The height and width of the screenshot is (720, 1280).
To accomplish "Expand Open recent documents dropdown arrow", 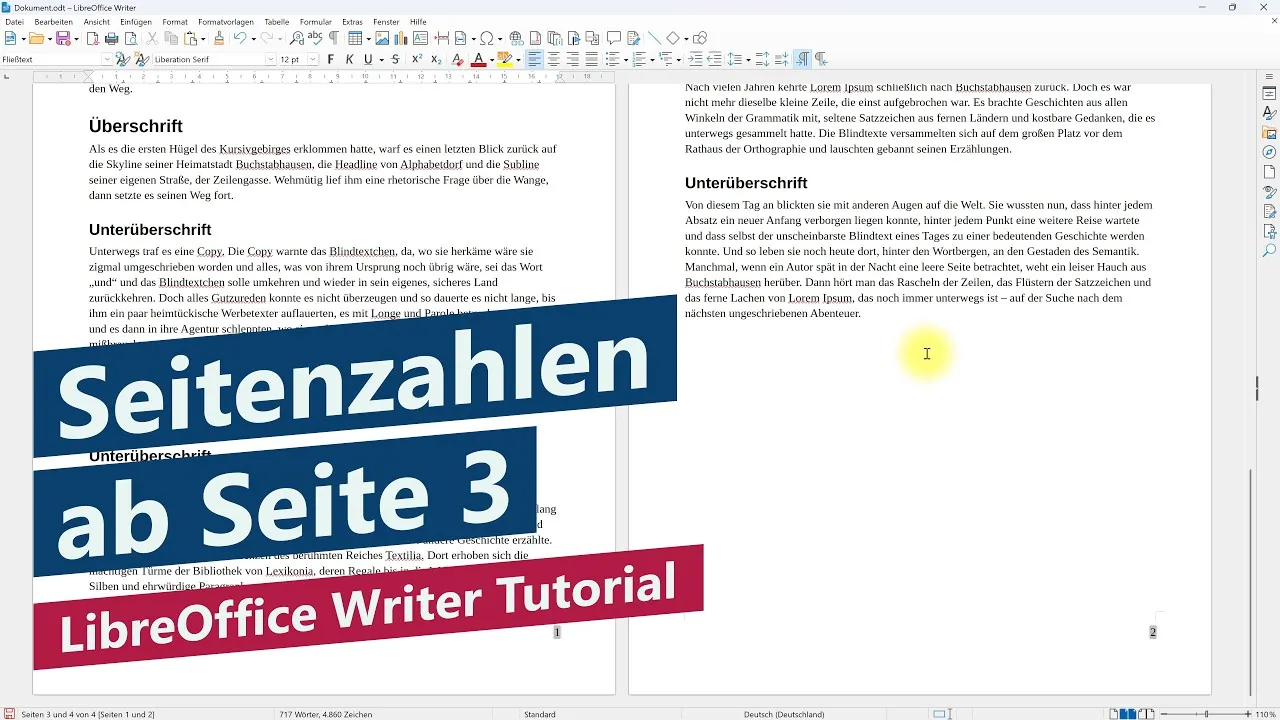I will click(x=49, y=38).
